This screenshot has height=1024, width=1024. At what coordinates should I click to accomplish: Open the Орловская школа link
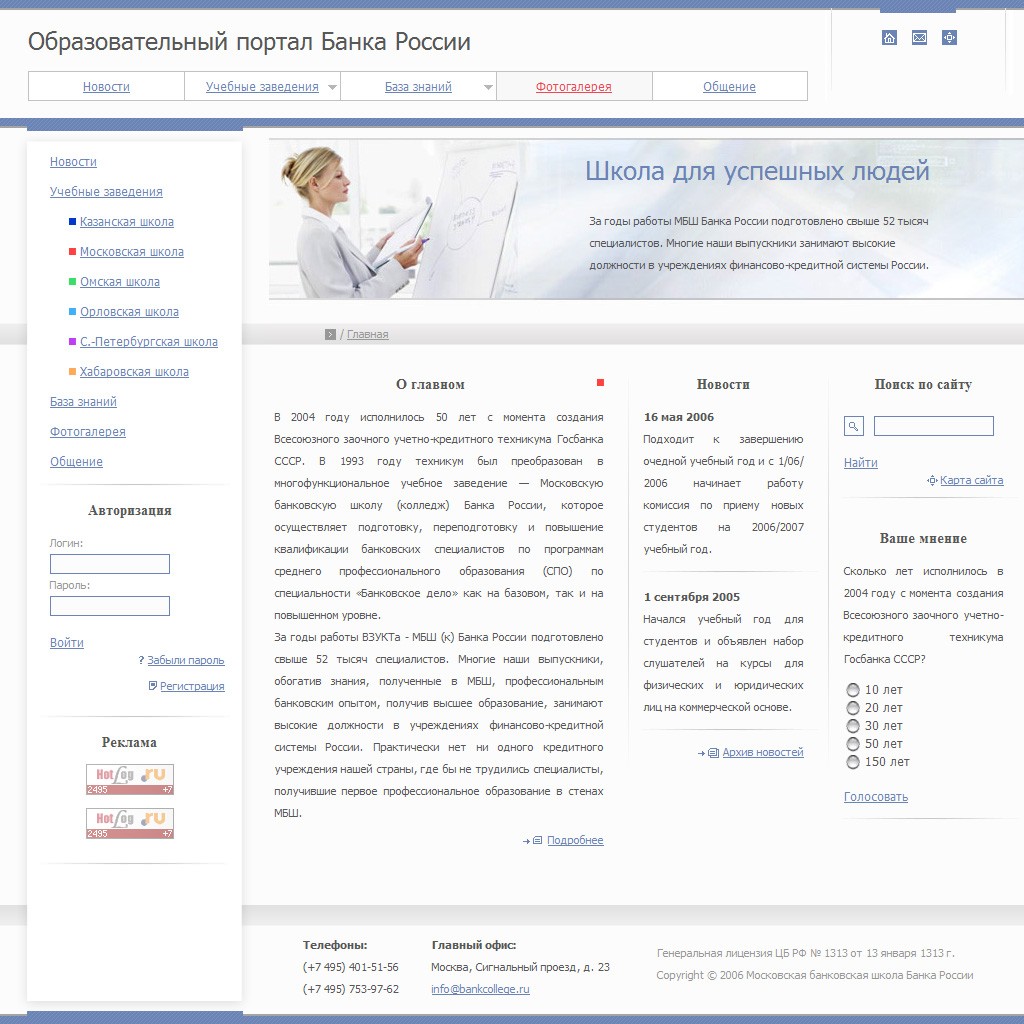point(129,312)
